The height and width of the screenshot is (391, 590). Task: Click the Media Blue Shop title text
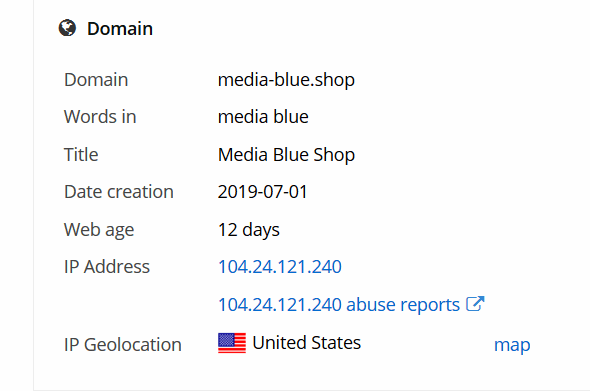pyautogui.click(x=286, y=155)
